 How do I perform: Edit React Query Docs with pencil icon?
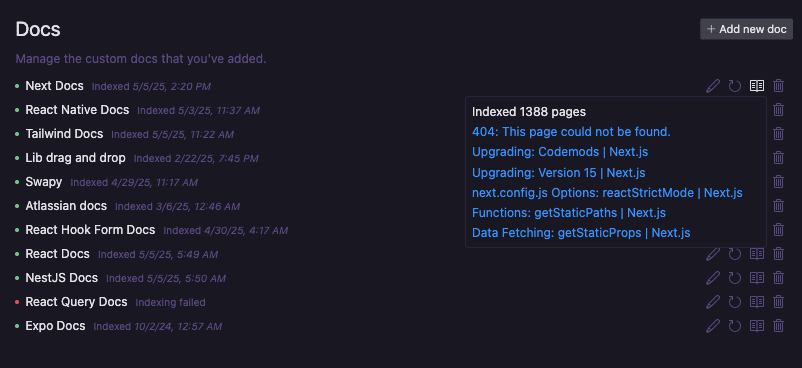pos(712,302)
